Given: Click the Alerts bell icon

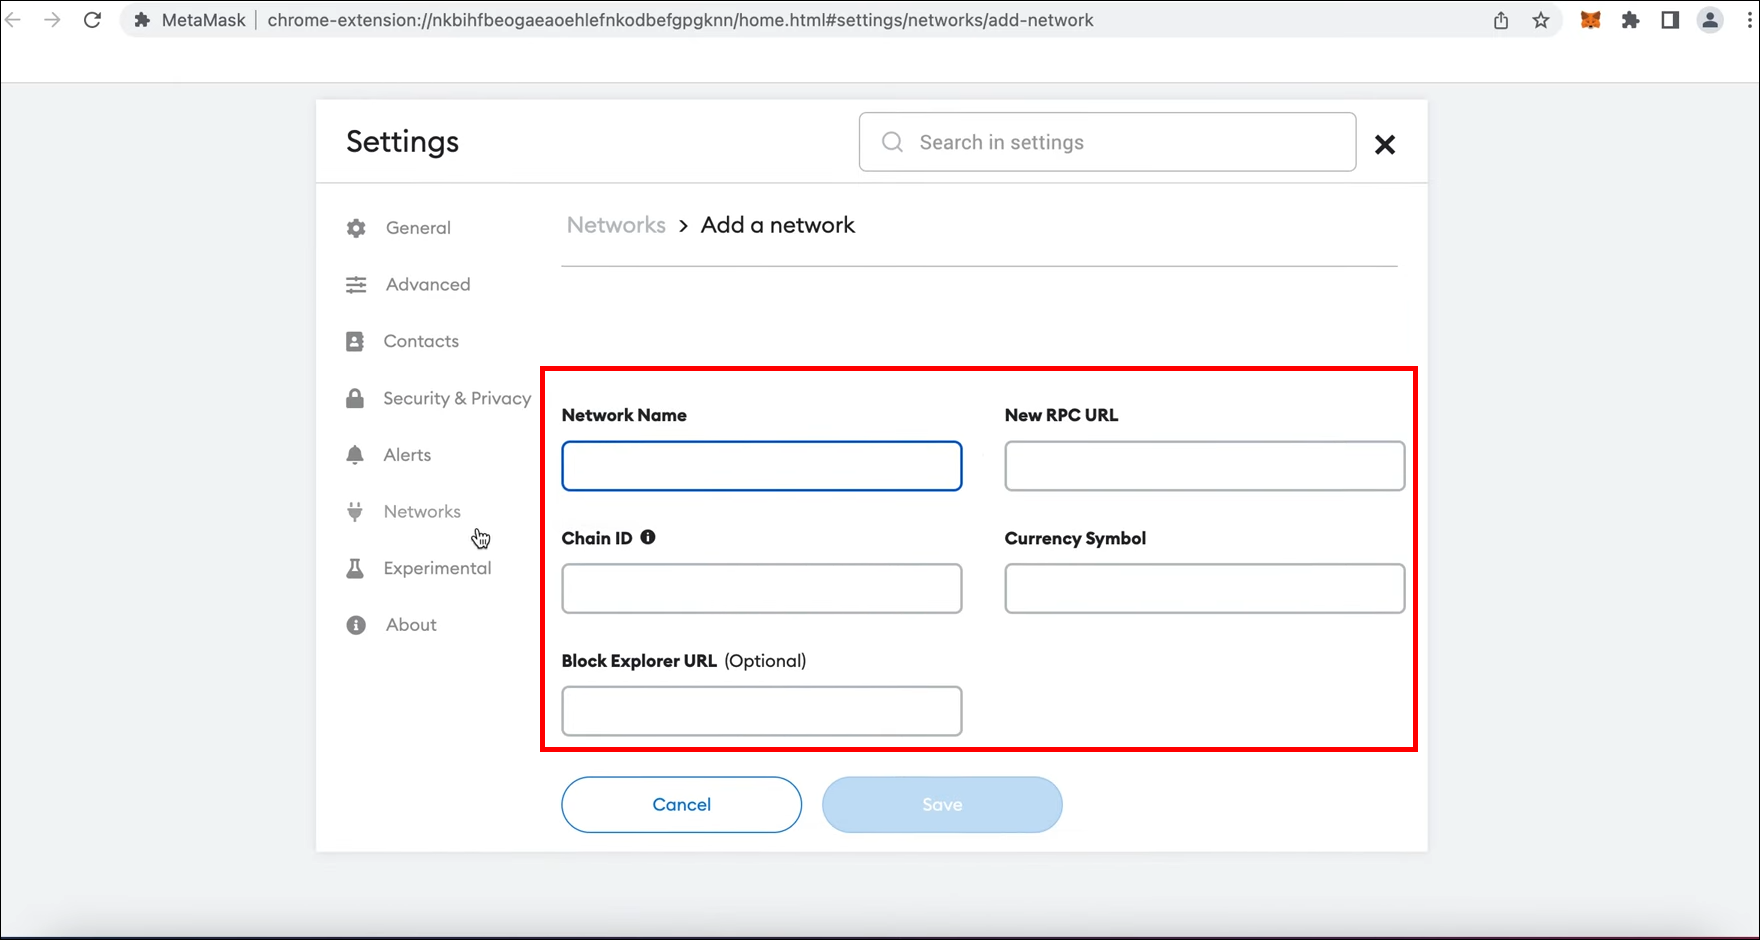Looking at the screenshot, I should [x=355, y=455].
